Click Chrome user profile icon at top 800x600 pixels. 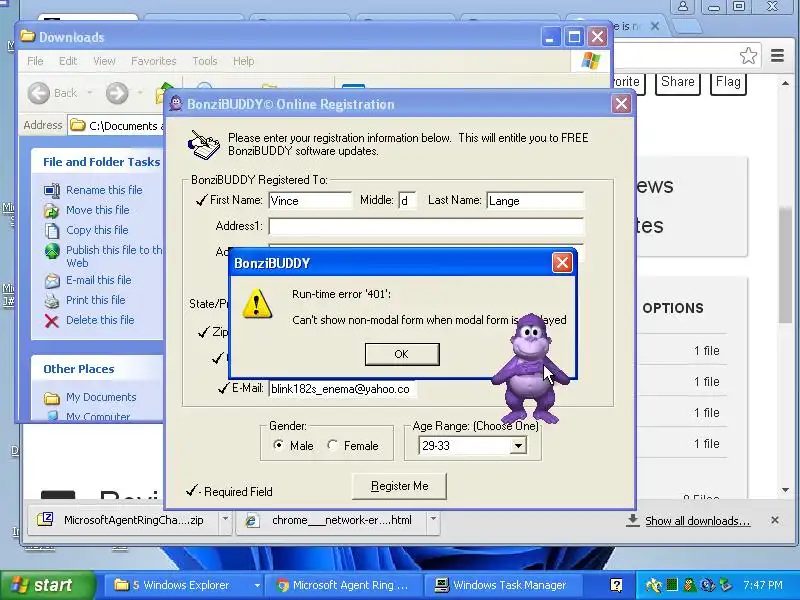coord(683,6)
